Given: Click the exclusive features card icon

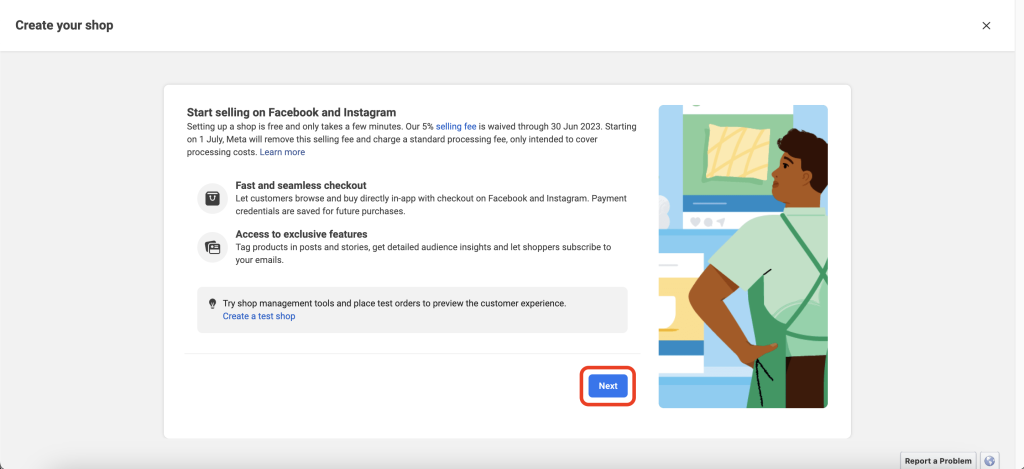Looking at the screenshot, I should tap(212, 247).
